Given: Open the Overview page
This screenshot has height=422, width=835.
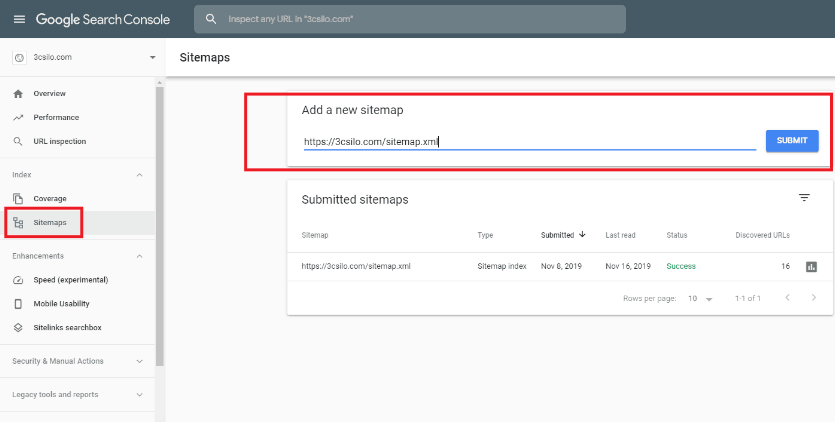Looking at the screenshot, I should click(x=49, y=93).
